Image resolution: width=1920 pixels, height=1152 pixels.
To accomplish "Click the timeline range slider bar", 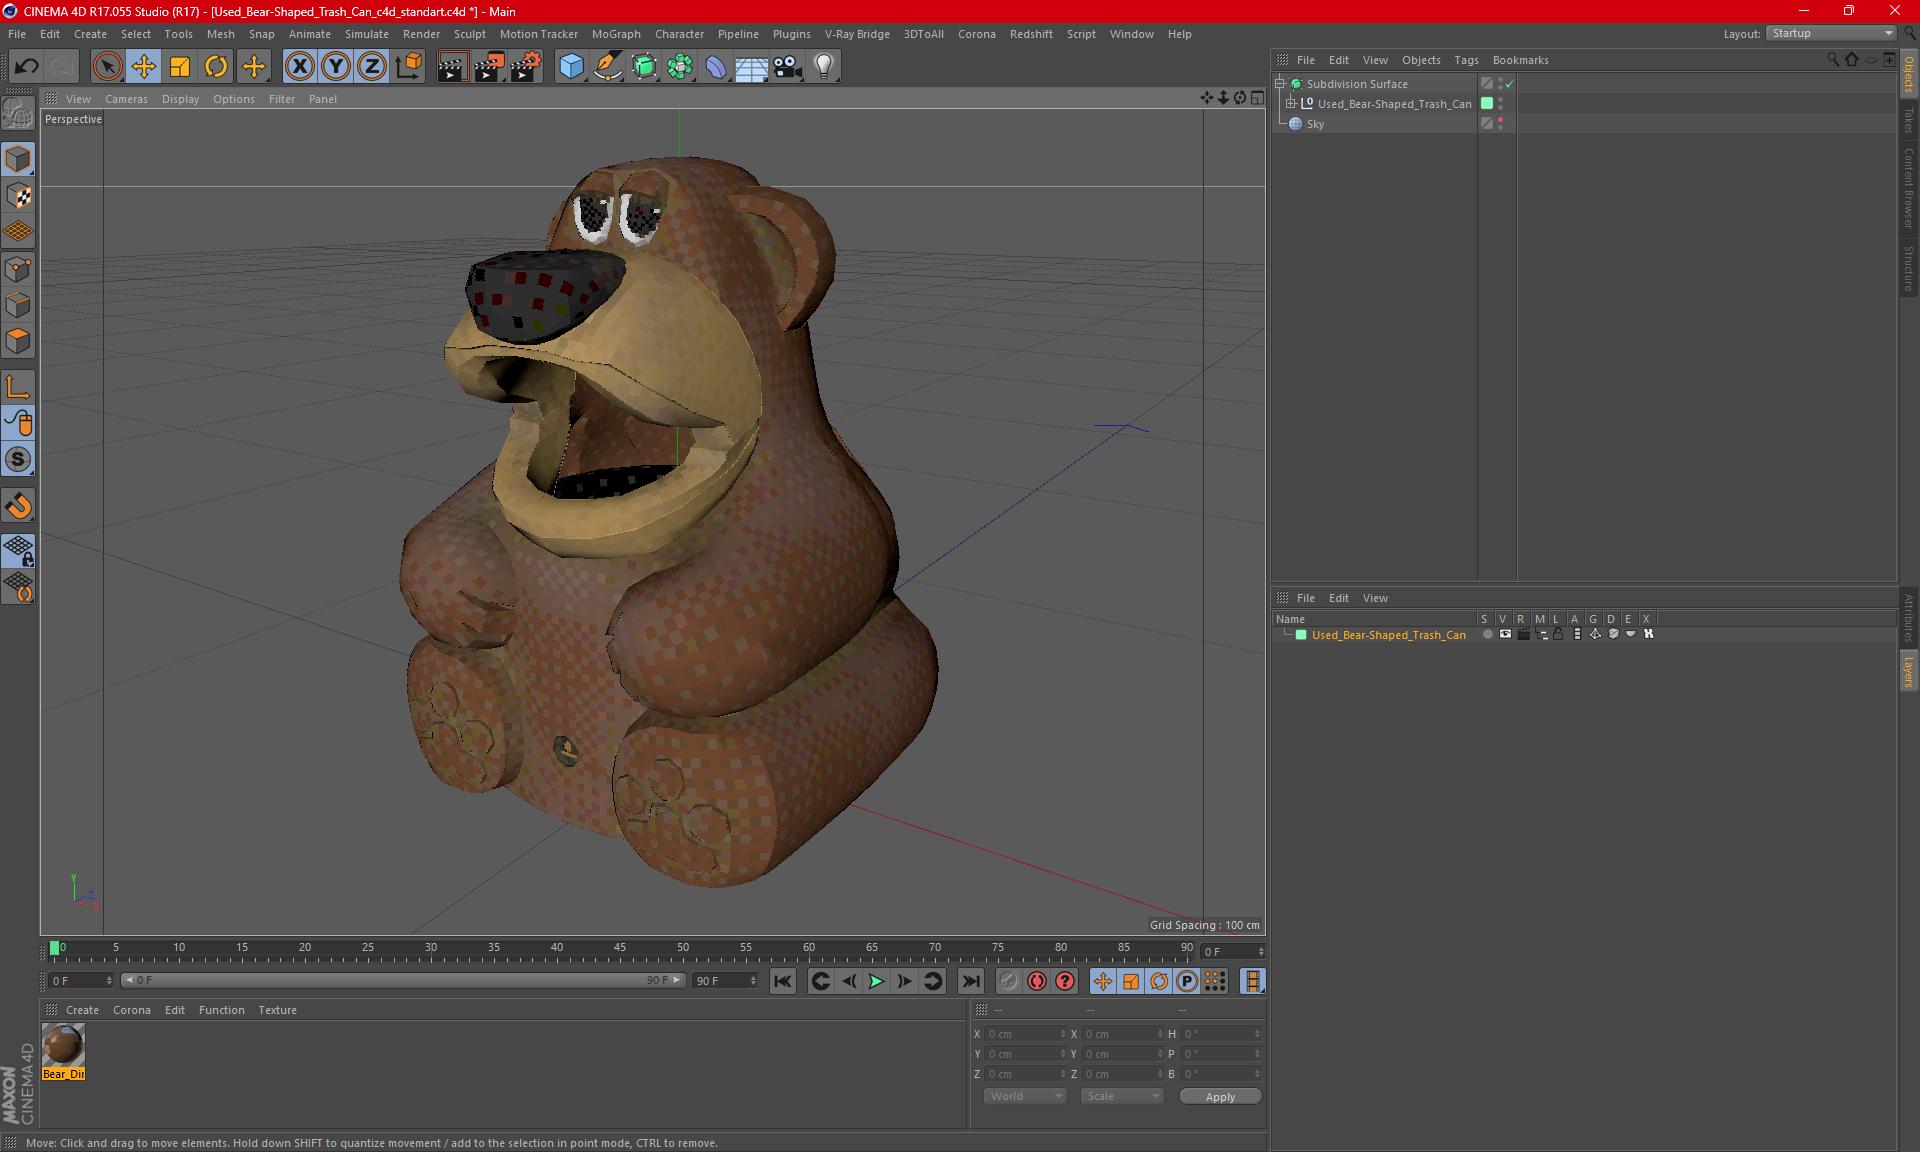I will pyautogui.click(x=403, y=980).
